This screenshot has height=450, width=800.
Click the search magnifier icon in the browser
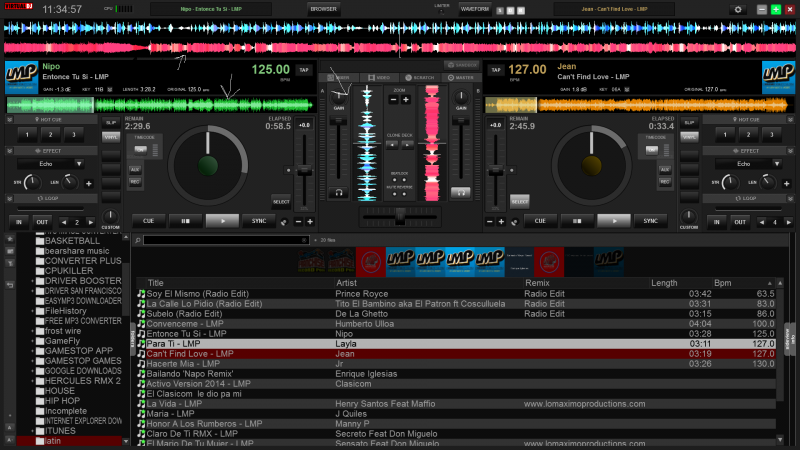coord(137,240)
